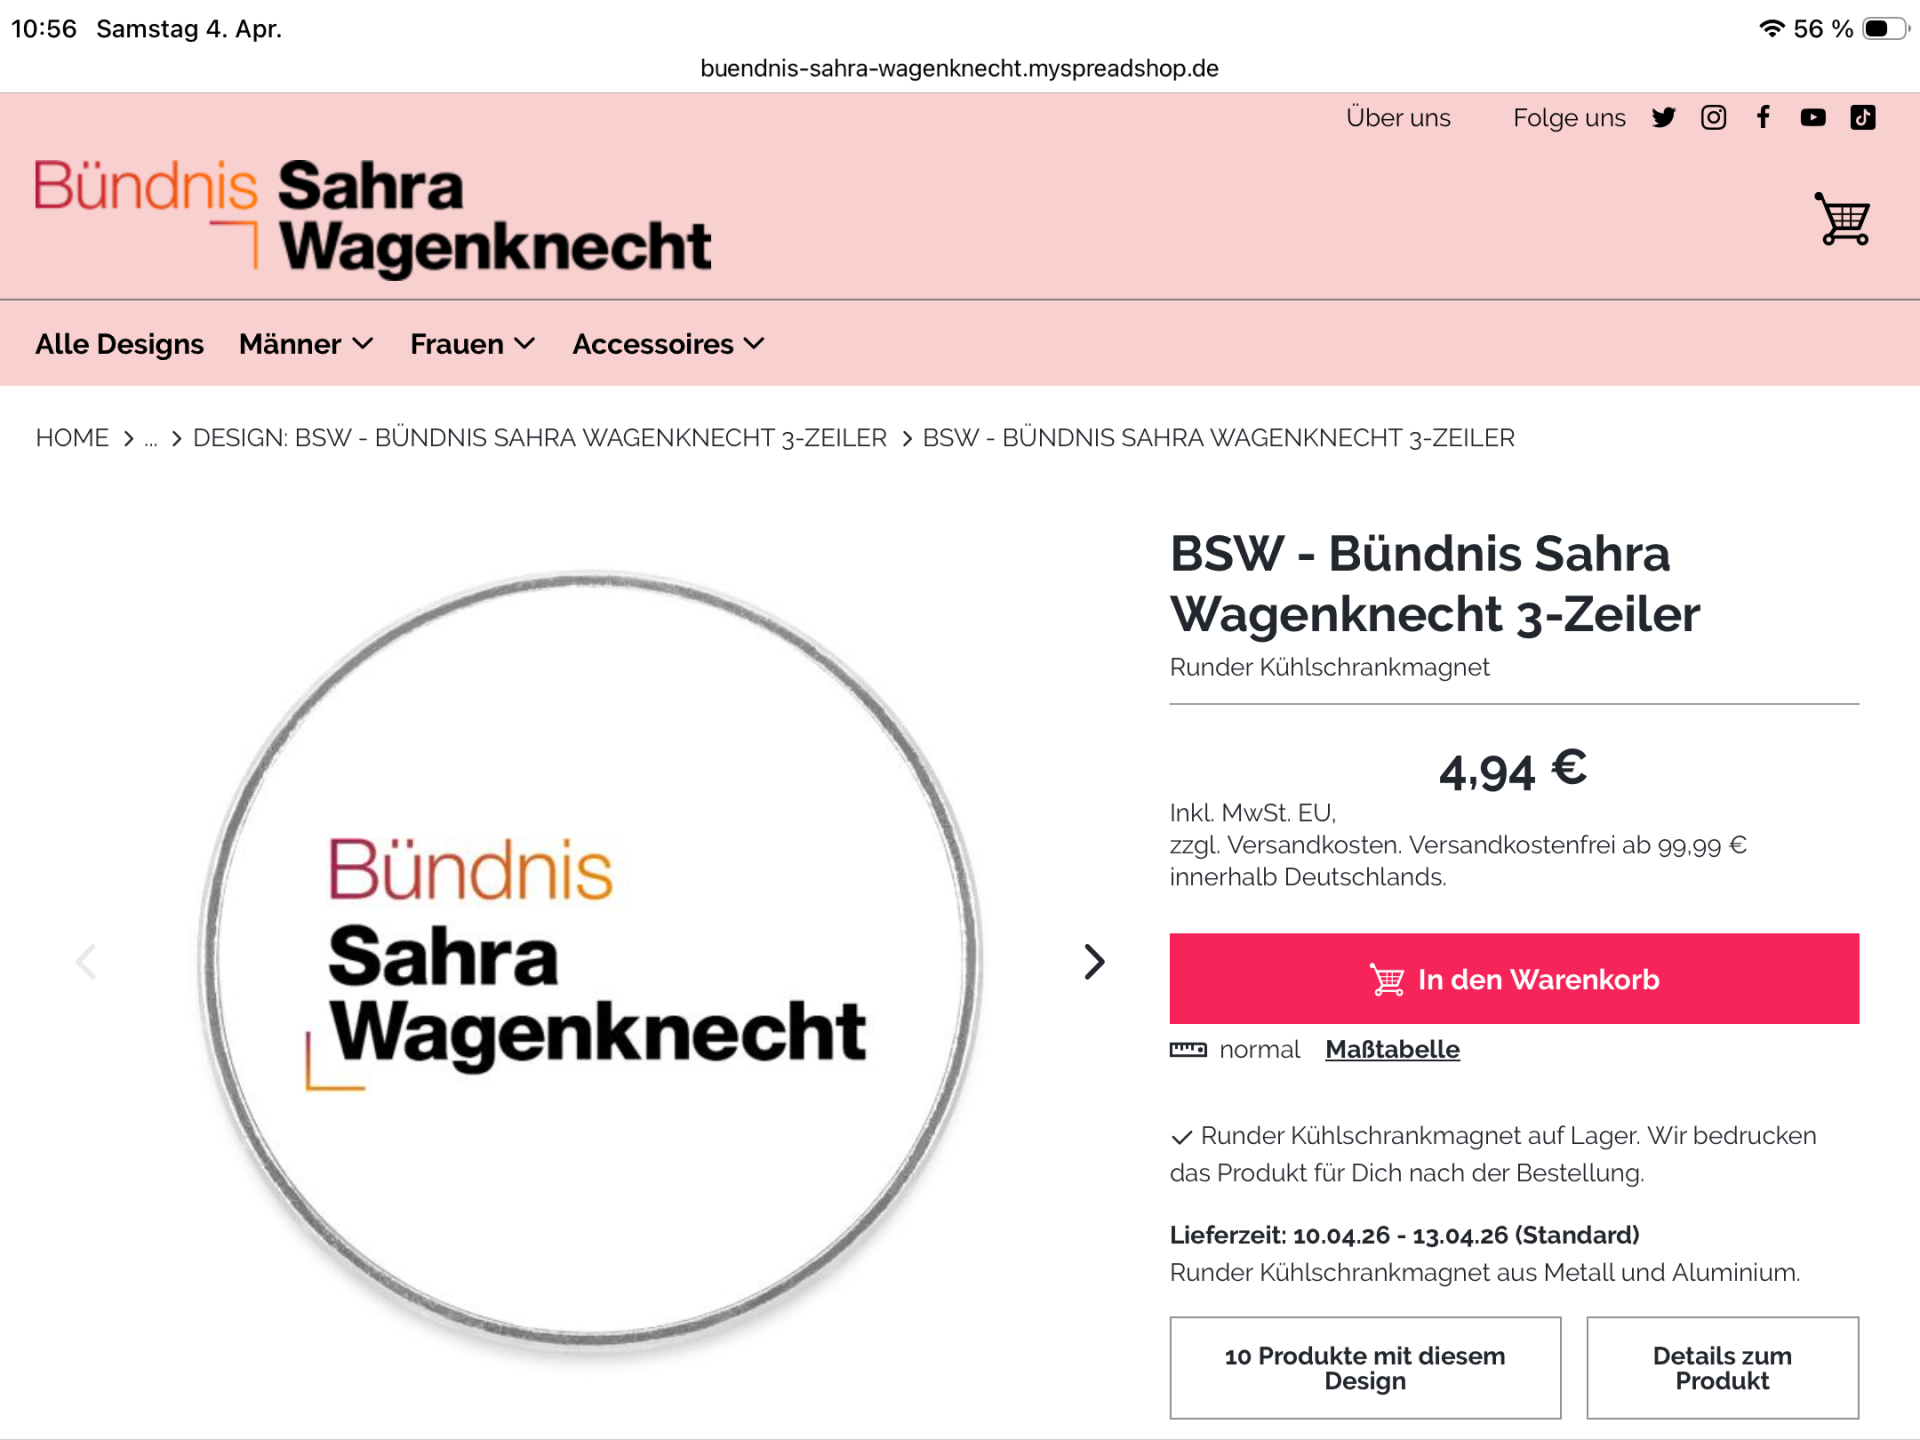Open the TikTok profile icon
This screenshot has height=1440, width=1920.
point(1863,118)
